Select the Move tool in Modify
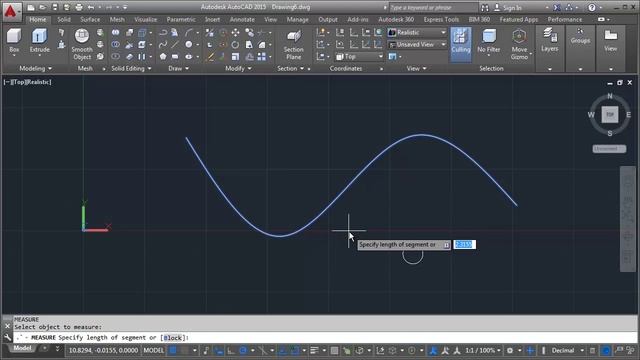640x360 pixels. [x=236, y=33]
